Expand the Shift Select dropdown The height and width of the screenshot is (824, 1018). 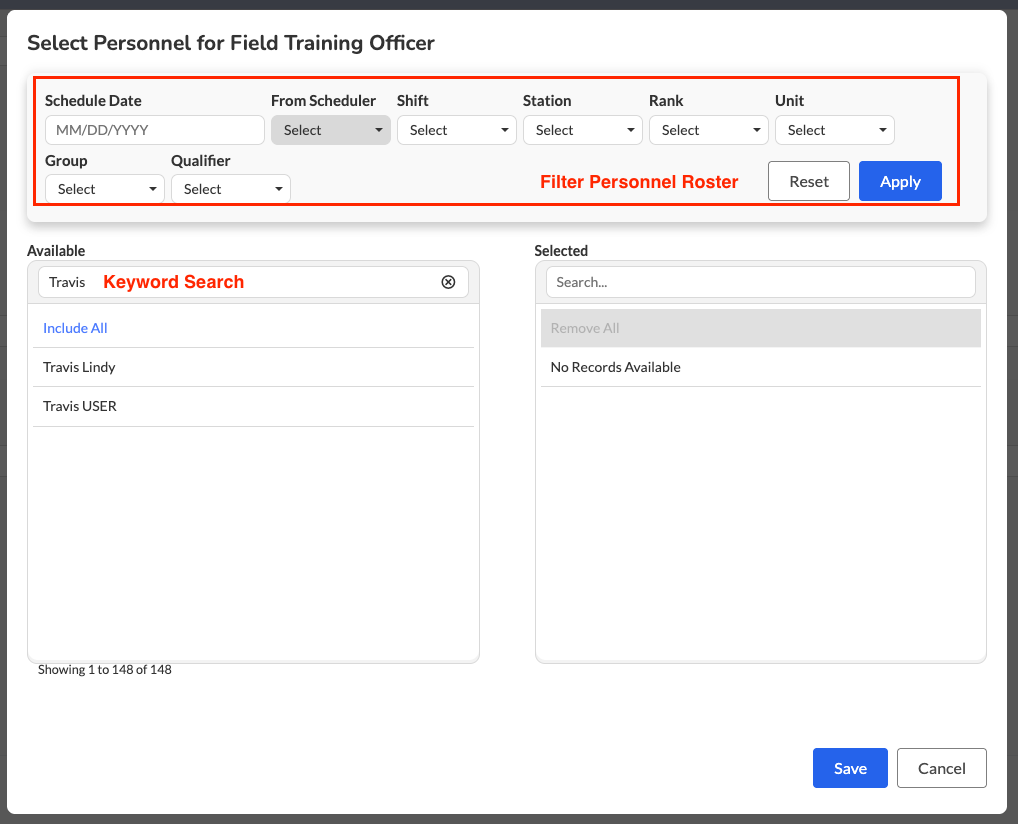[x=456, y=130]
